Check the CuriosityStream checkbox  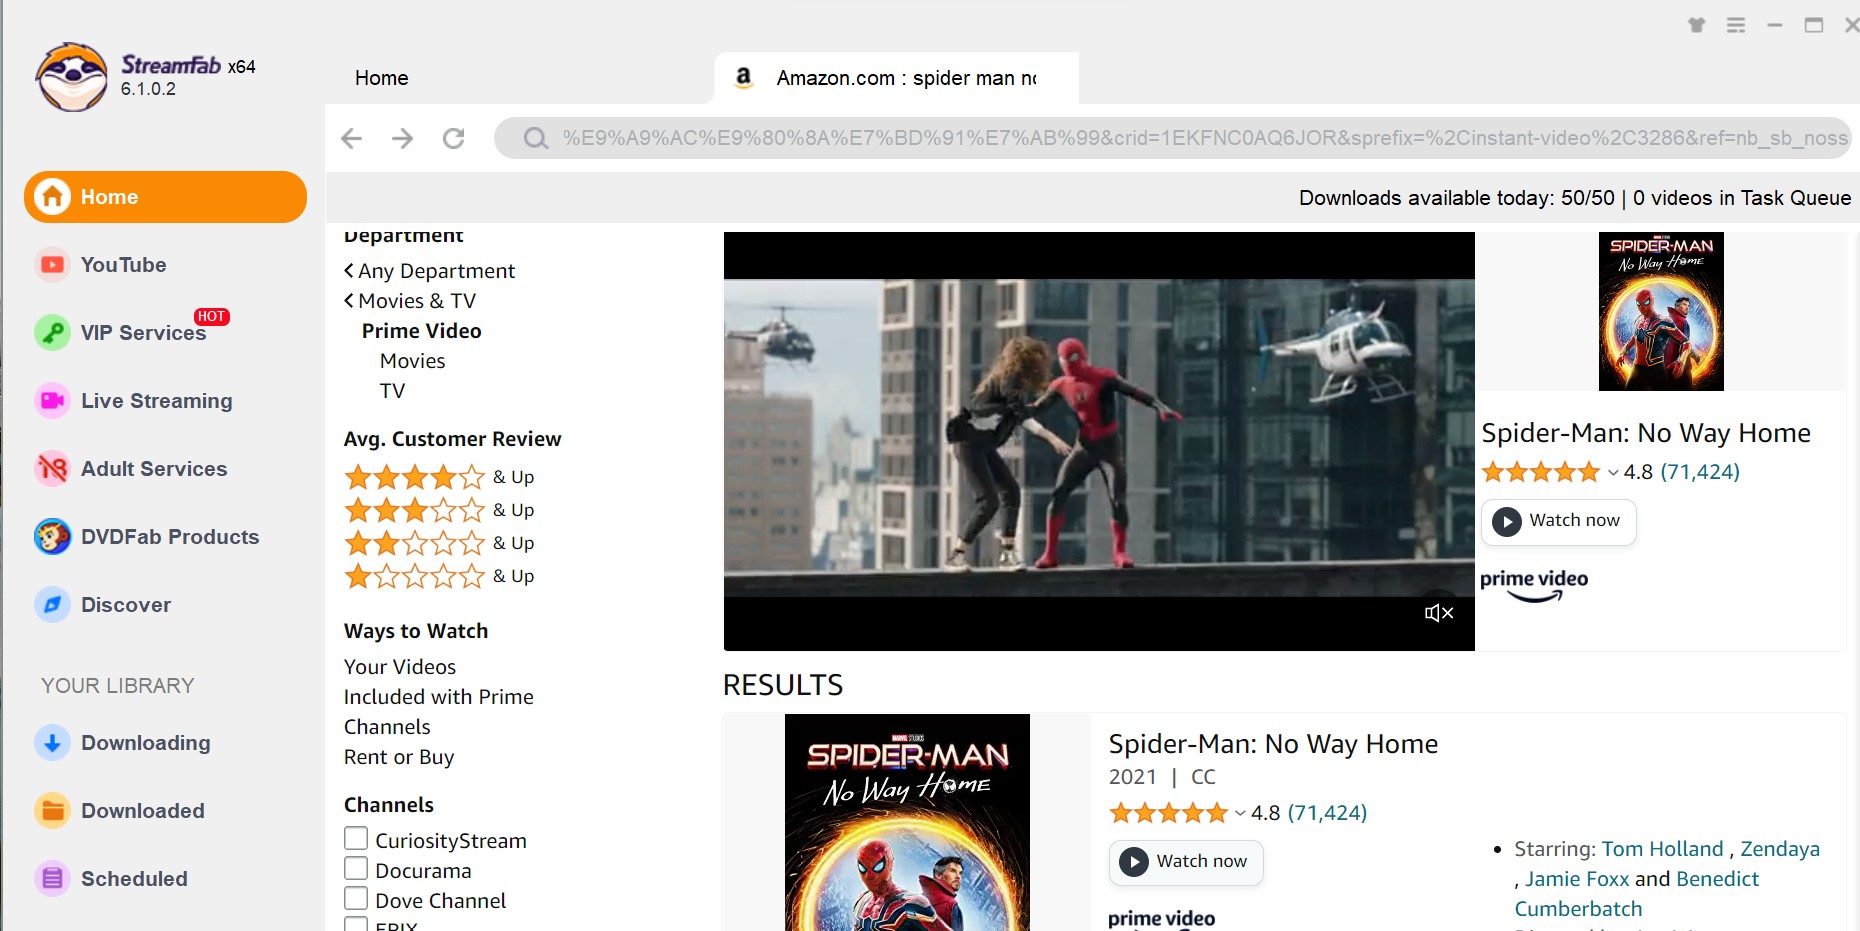(356, 838)
